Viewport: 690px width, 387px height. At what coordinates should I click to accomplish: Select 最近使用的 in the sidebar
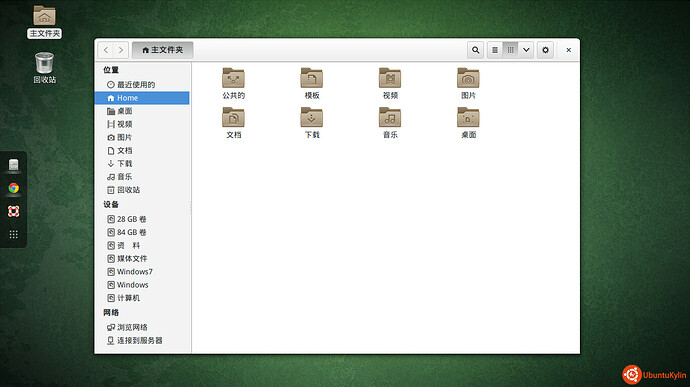coord(142,85)
